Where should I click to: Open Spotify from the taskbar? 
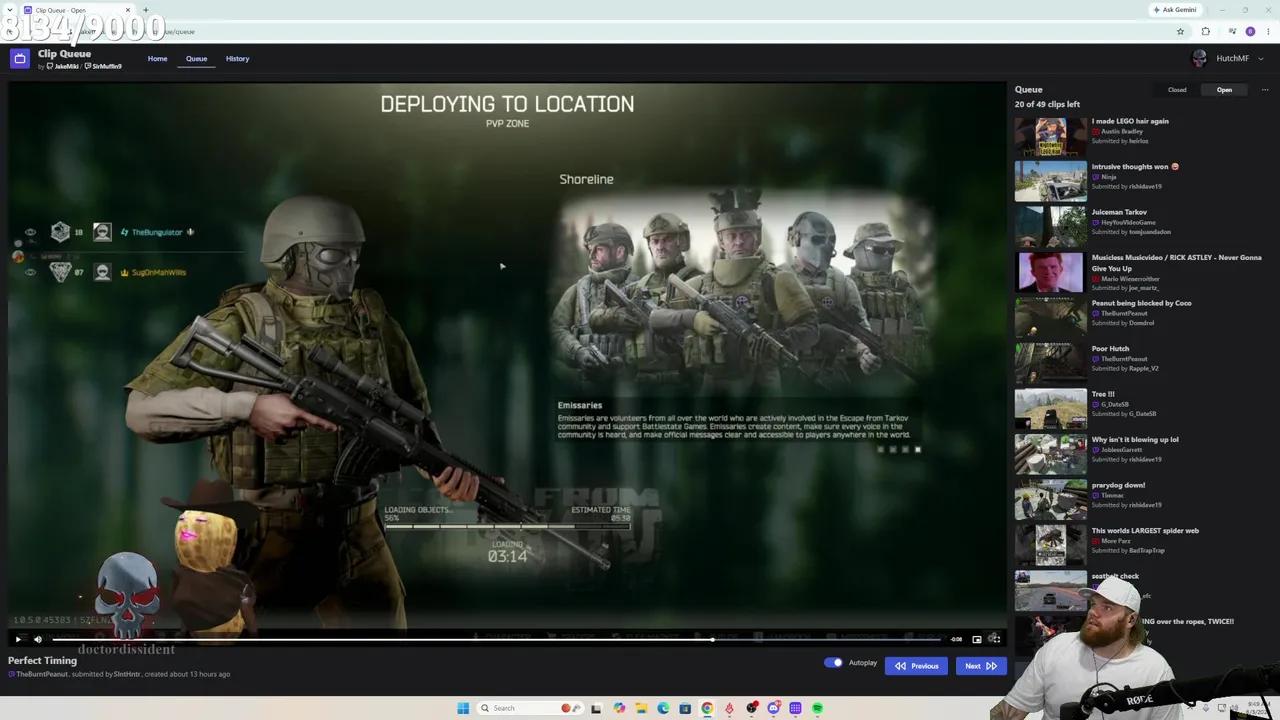coord(817,708)
